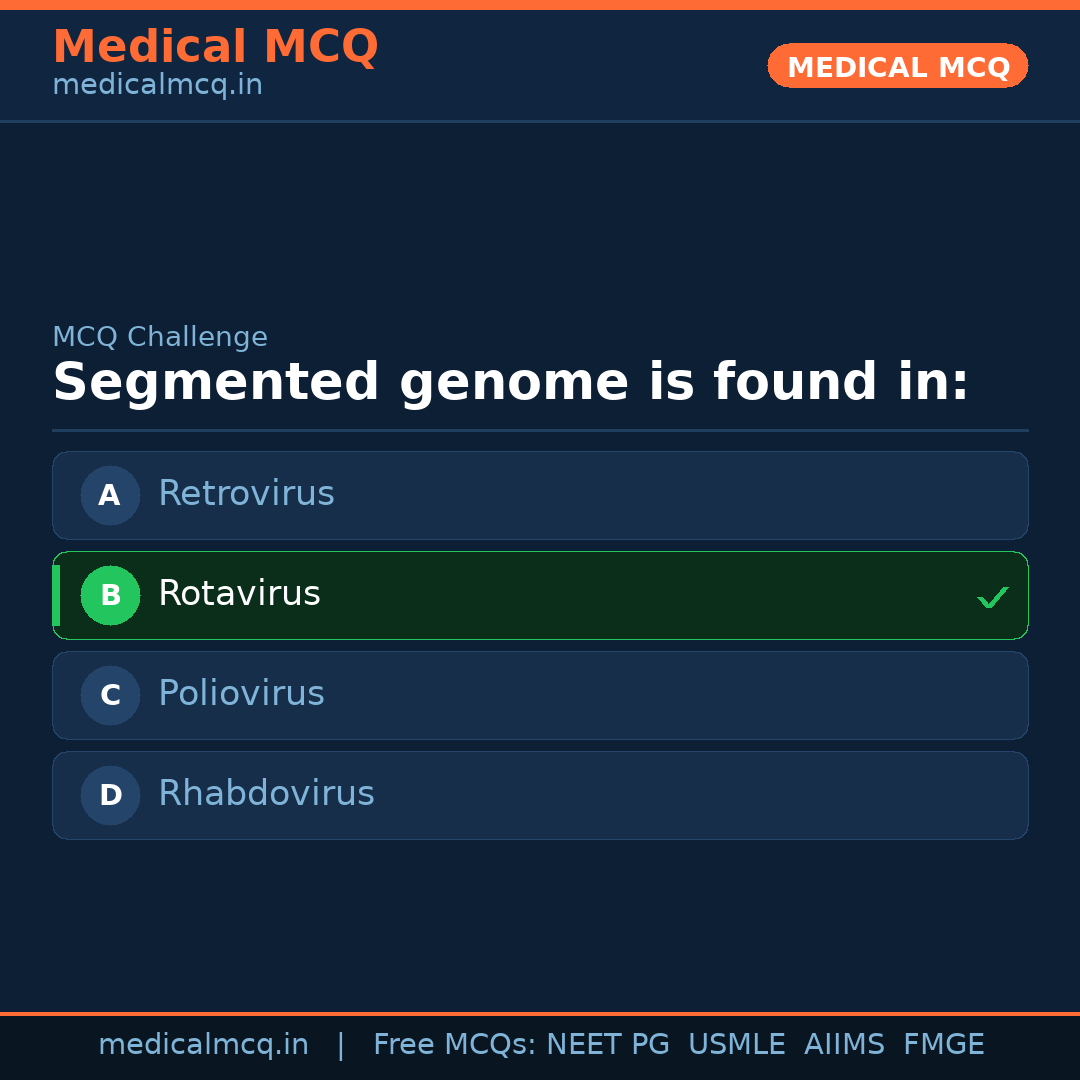Viewport: 1080px width, 1080px height.
Task: Click the MCQ Challenge label
Action: [x=160, y=338]
